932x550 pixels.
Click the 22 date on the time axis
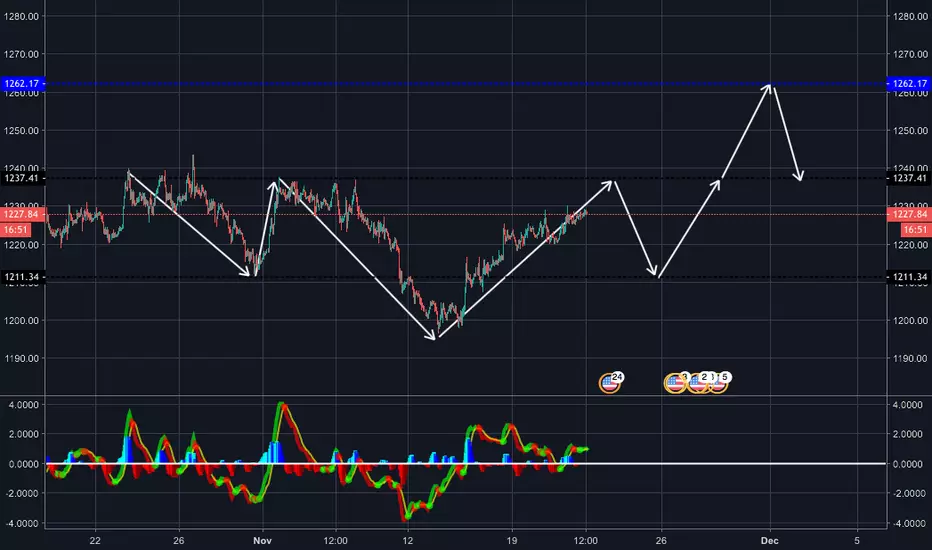[95, 540]
